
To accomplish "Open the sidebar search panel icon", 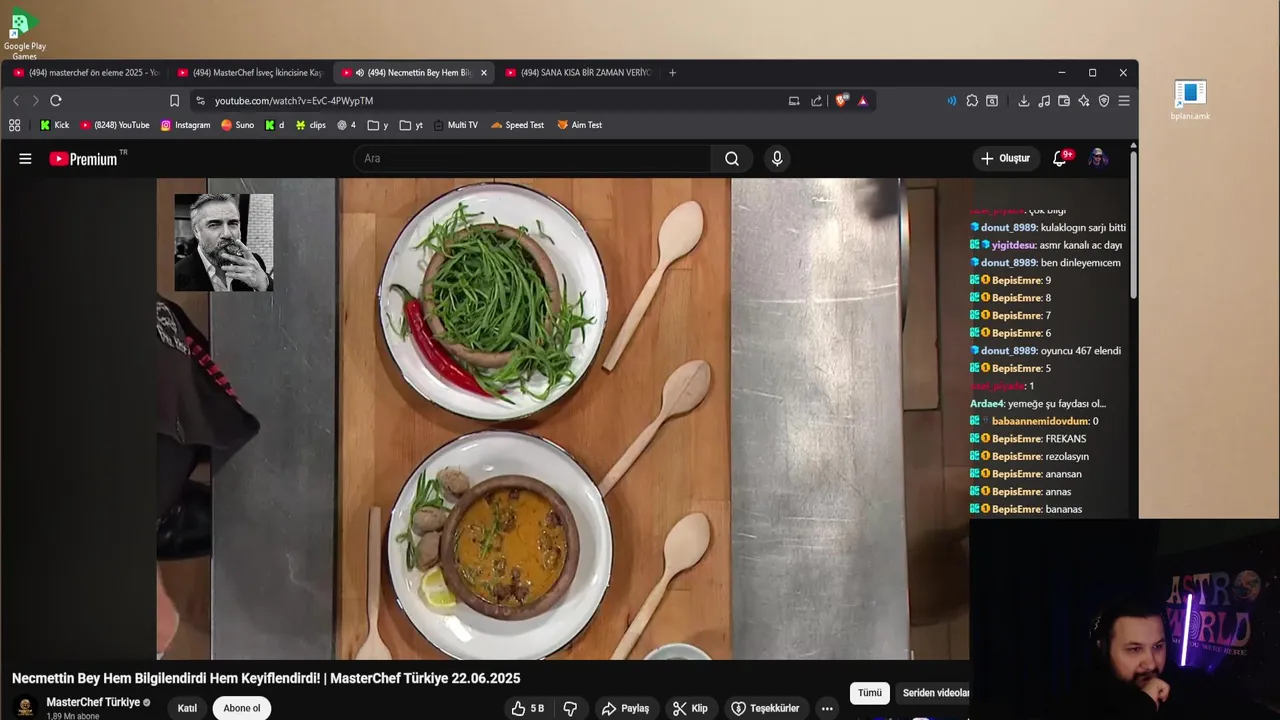I will click(x=992, y=100).
